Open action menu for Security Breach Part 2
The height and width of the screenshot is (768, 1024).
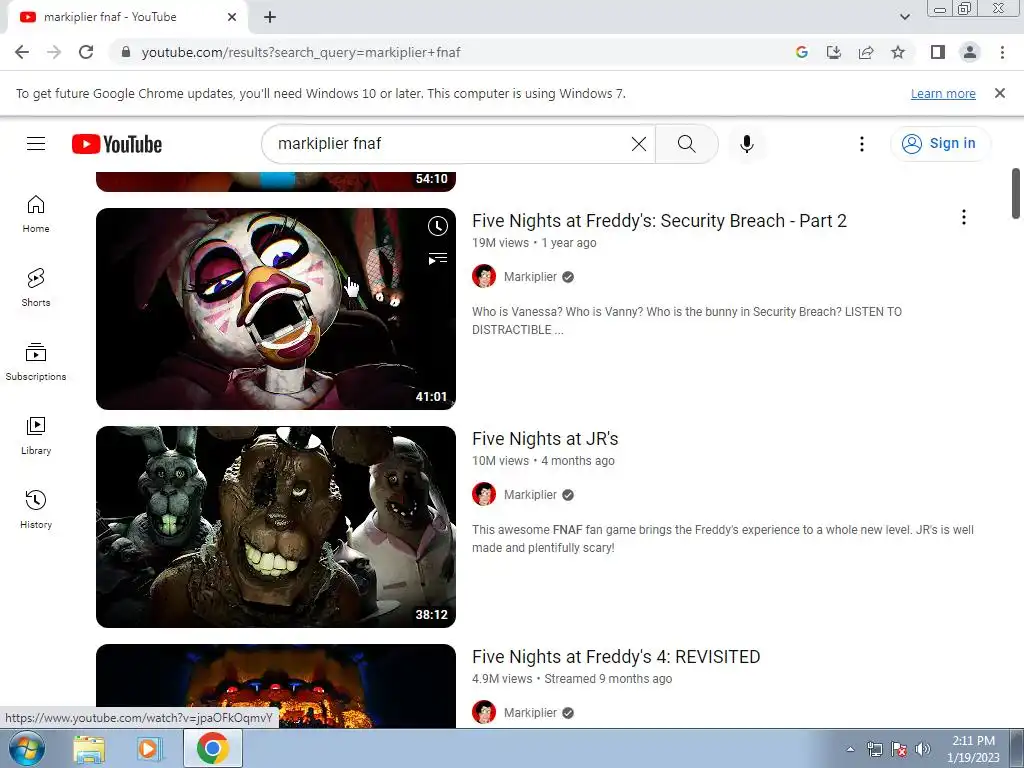click(963, 217)
